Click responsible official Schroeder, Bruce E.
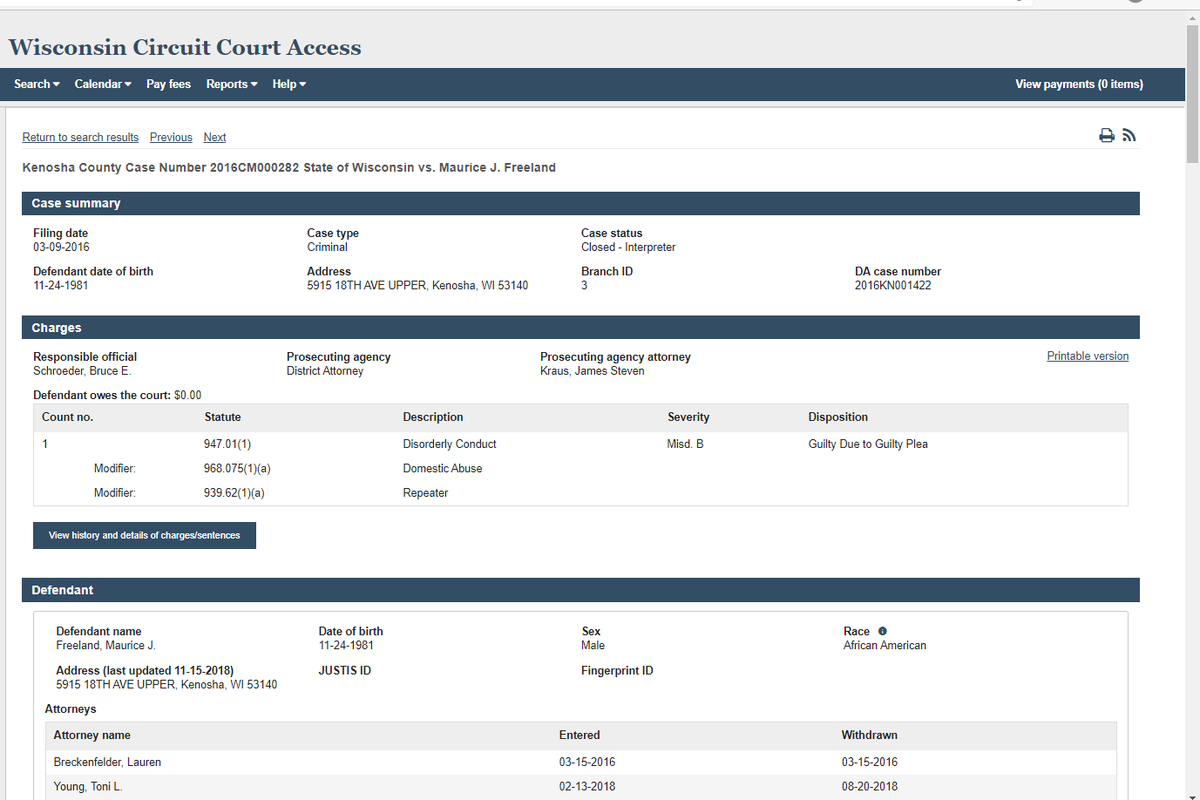1200x800 pixels. point(82,371)
